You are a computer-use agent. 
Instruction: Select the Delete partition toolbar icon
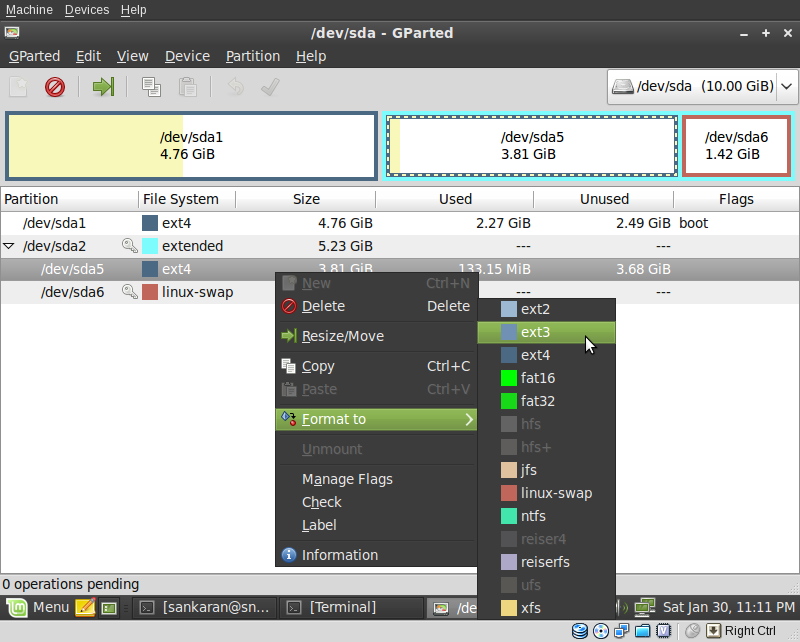click(x=55, y=87)
